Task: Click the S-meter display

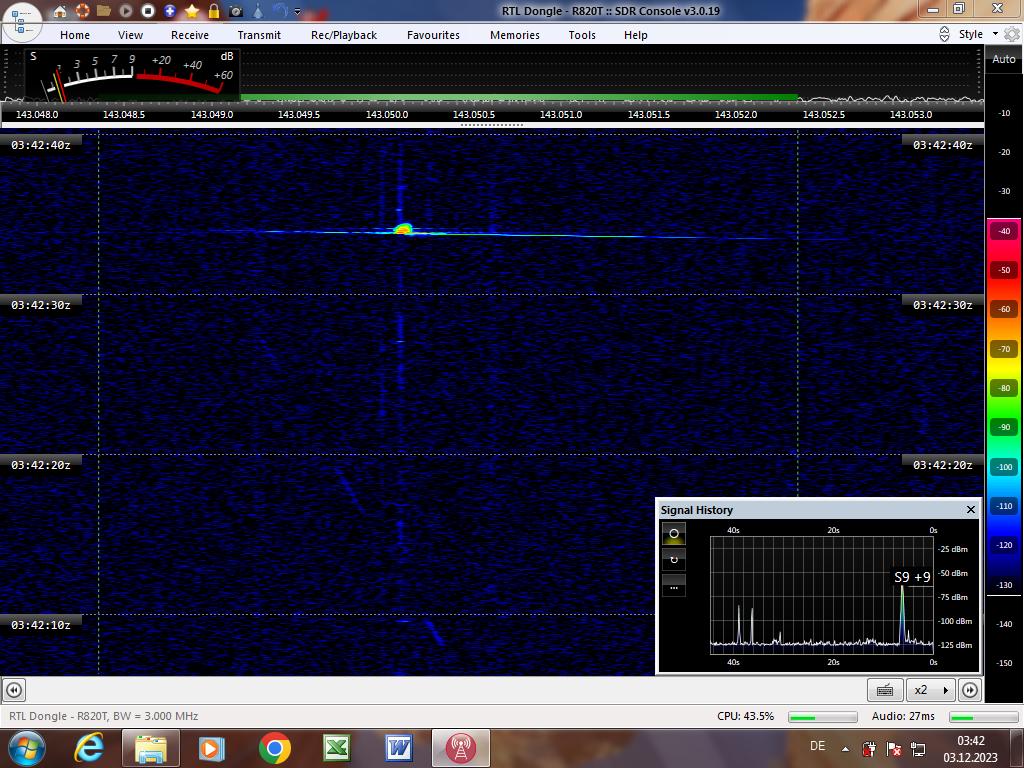Action: coord(133,75)
